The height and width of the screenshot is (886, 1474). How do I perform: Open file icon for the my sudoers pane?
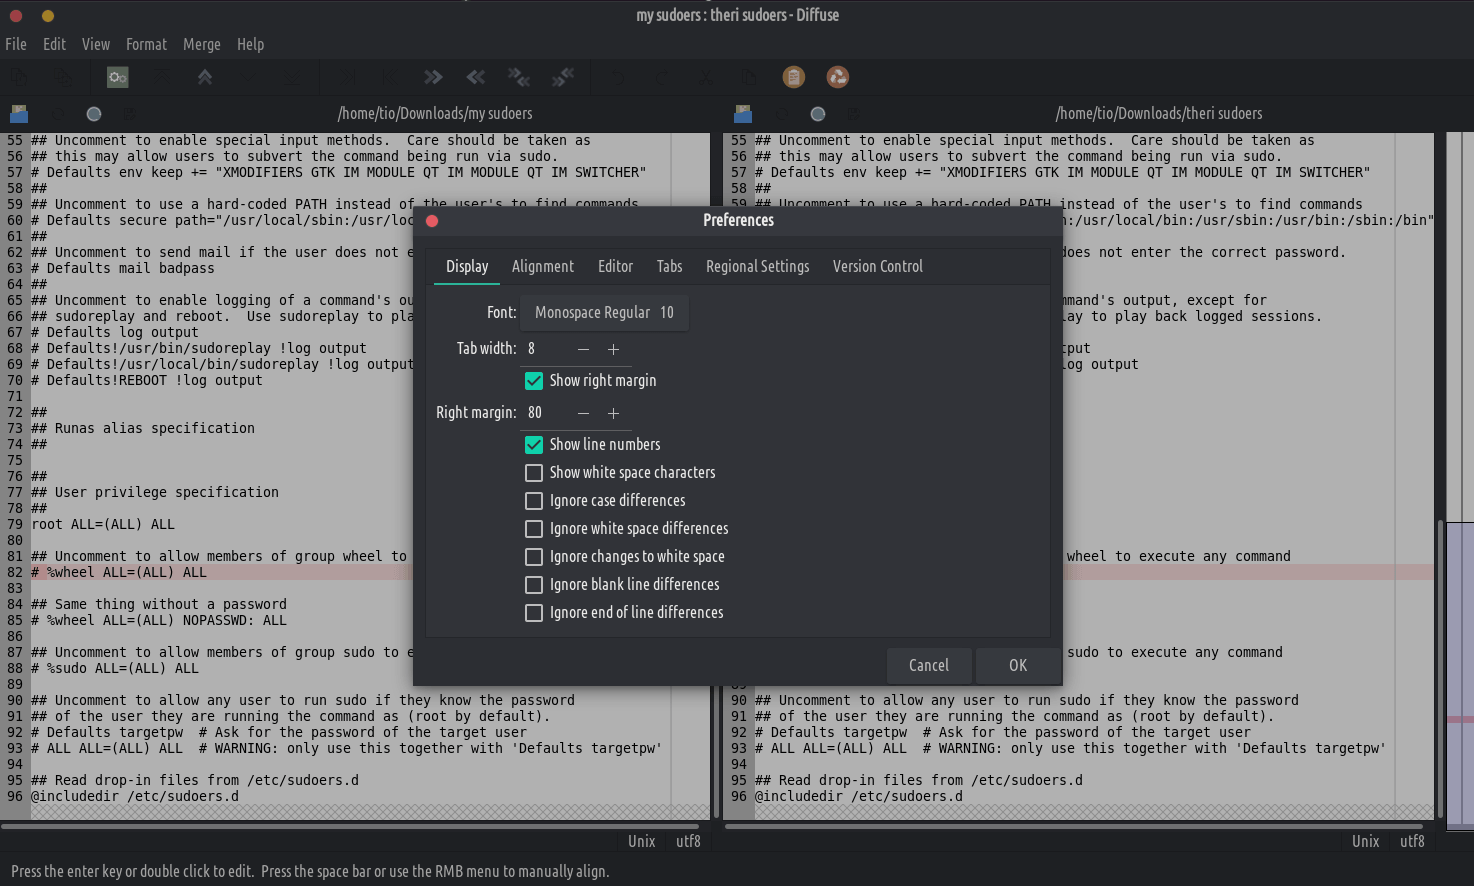(x=19, y=114)
